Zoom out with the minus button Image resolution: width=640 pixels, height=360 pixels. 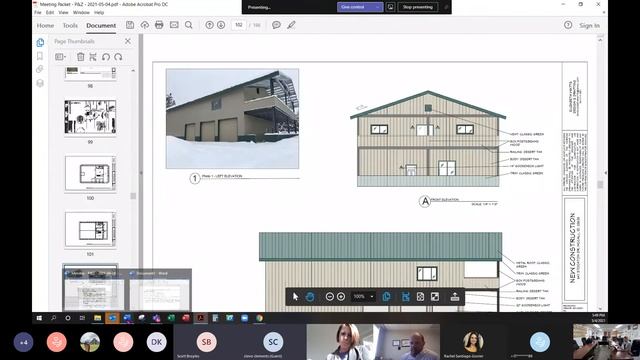pyautogui.click(x=329, y=297)
